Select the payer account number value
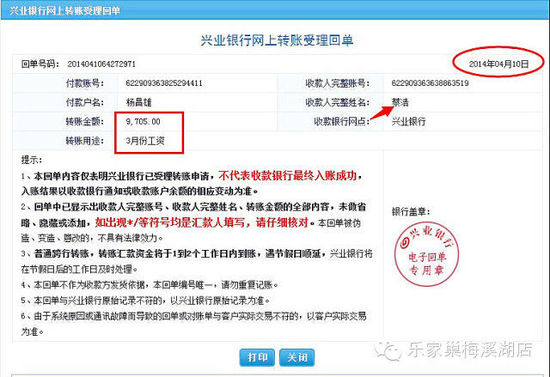Viewport: 550px width, 377px height. (x=164, y=83)
